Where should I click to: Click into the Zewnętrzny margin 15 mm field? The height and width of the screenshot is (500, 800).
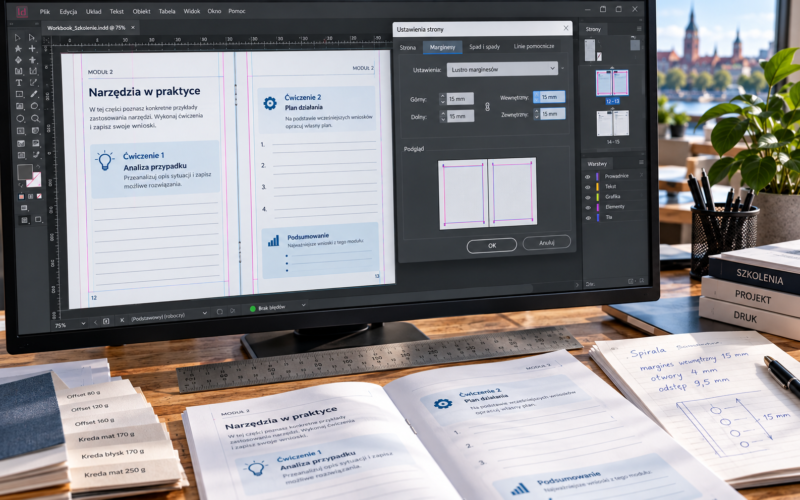tap(553, 114)
